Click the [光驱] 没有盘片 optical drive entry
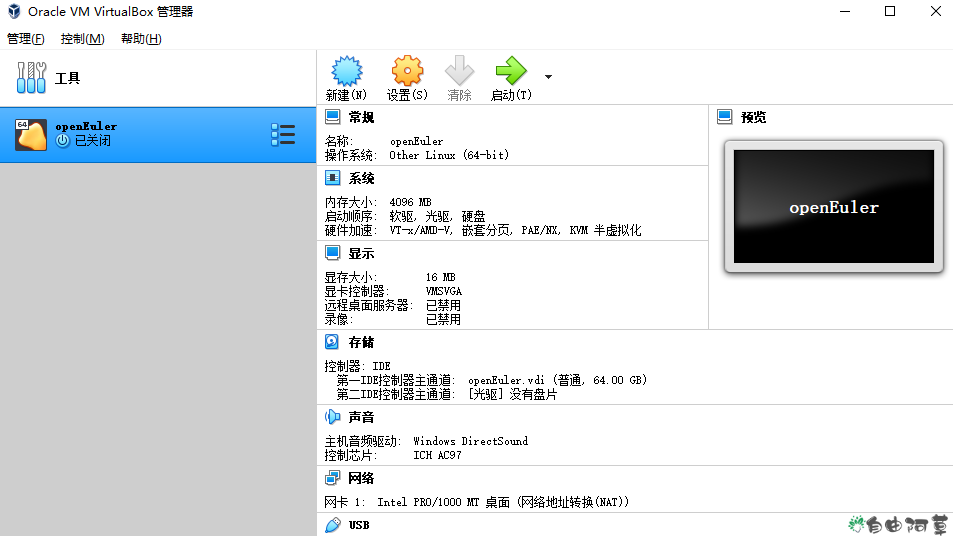 tap(512, 394)
